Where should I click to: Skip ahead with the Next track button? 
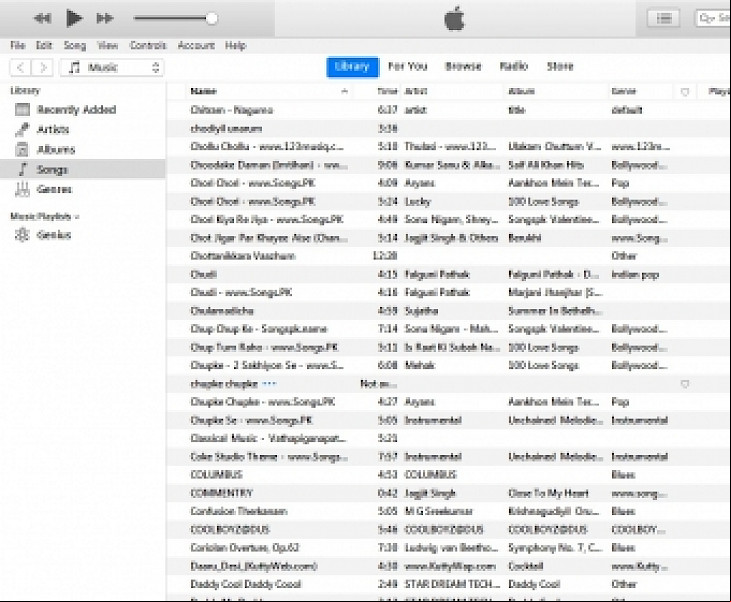[x=105, y=19]
